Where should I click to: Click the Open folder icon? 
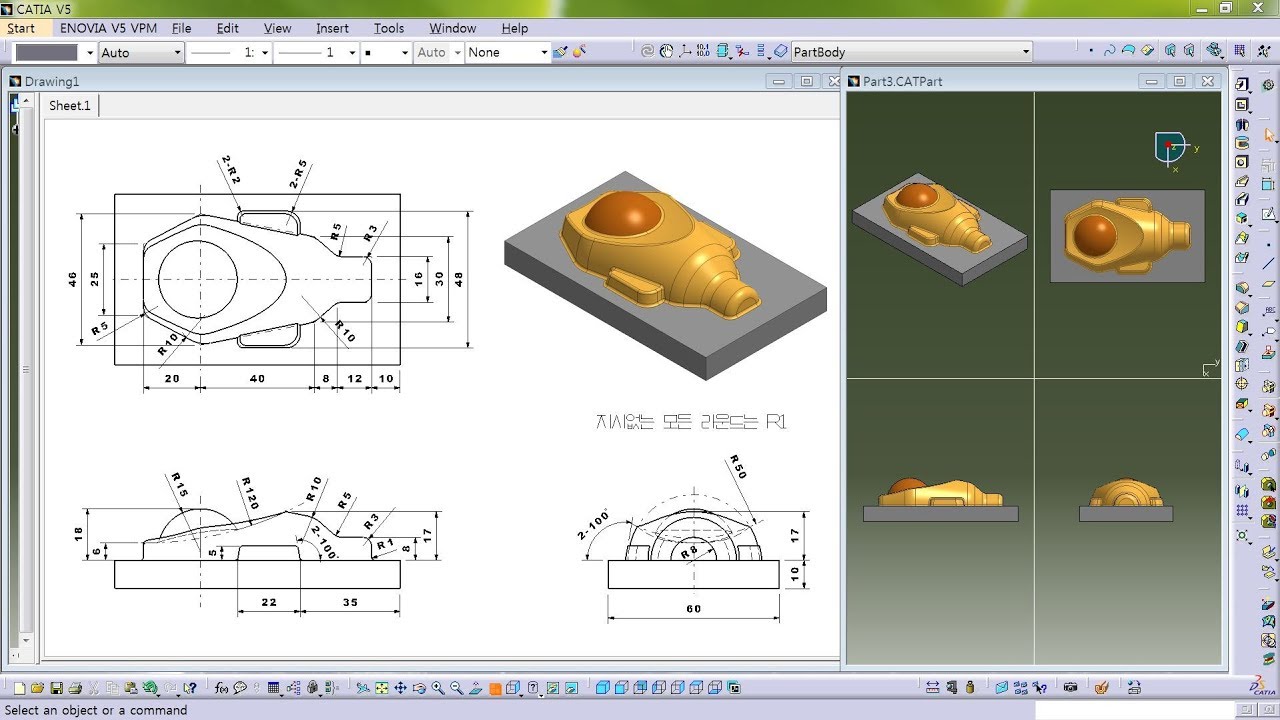tap(37, 688)
